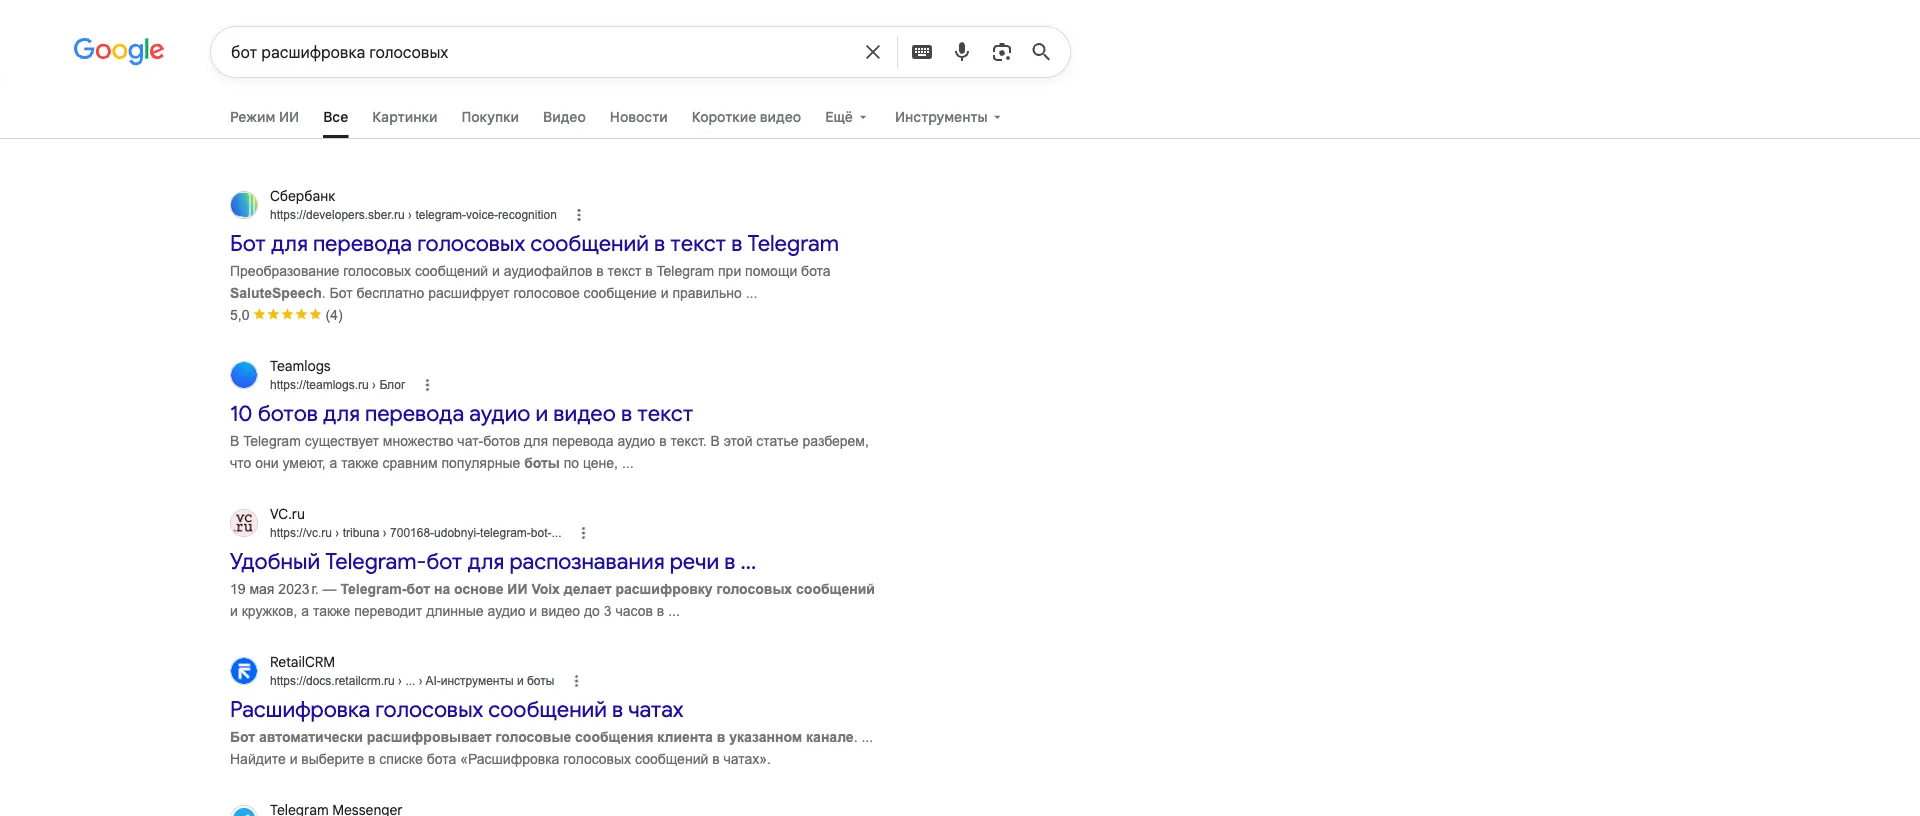Open three-dot menu of RetailCRM result
The width and height of the screenshot is (1920, 816).
point(576,681)
